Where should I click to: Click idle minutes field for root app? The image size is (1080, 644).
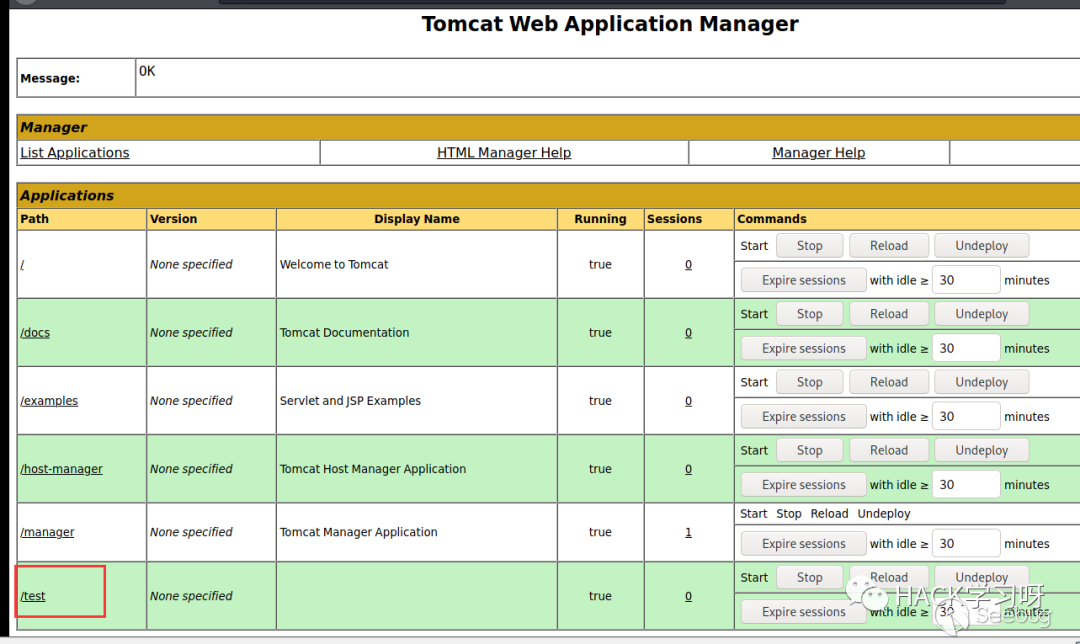pyautogui.click(x=965, y=280)
